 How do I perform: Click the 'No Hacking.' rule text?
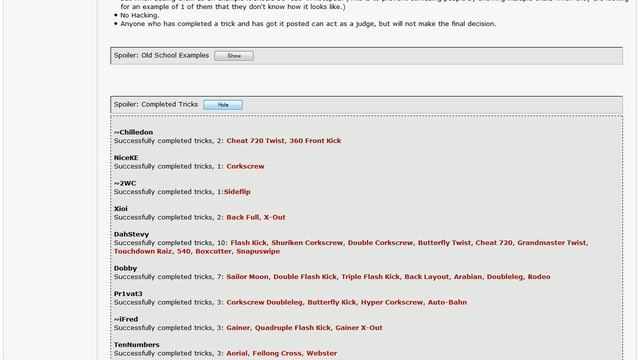coord(140,16)
